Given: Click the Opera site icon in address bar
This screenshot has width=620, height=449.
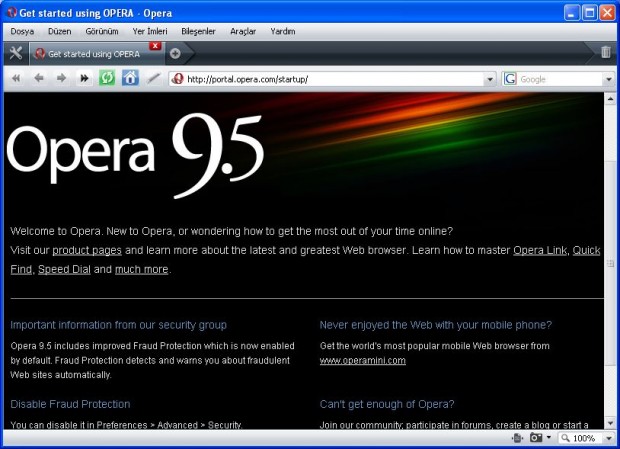Looking at the screenshot, I should coord(178,79).
